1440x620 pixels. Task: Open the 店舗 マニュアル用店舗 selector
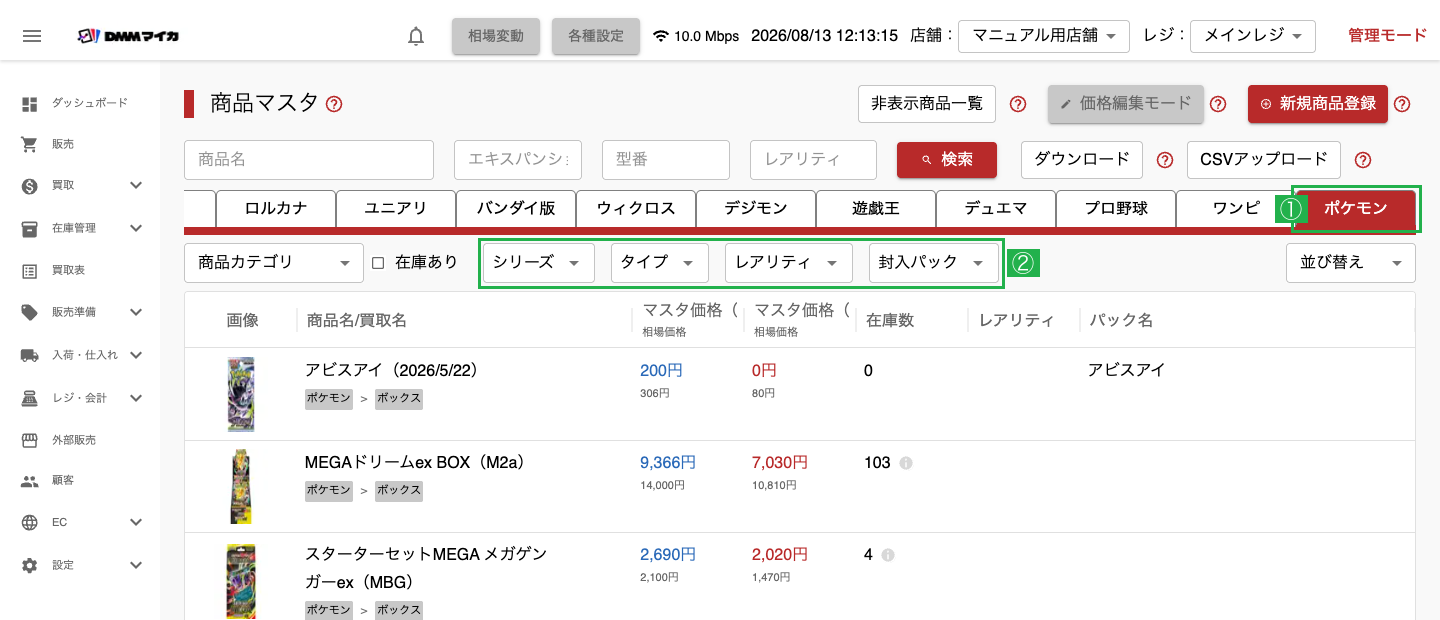pyautogui.click(x=1044, y=36)
